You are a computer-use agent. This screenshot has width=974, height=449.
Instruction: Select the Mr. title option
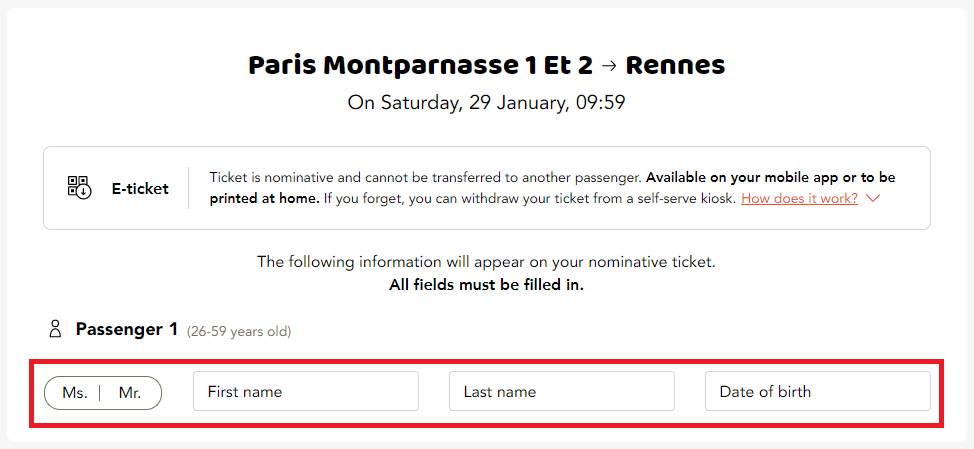(130, 393)
